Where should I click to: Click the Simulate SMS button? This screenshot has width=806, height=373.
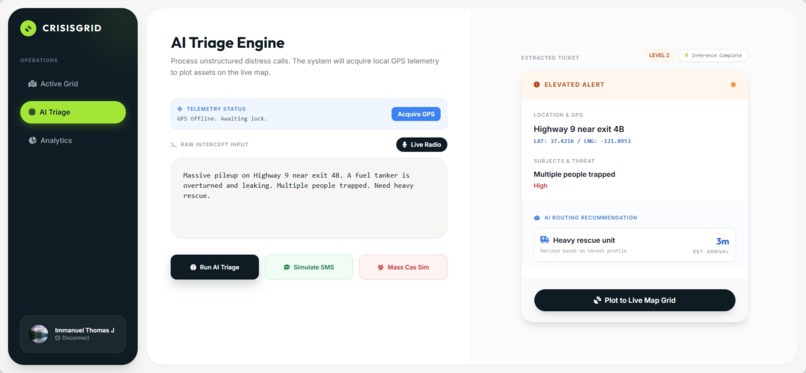(309, 267)
